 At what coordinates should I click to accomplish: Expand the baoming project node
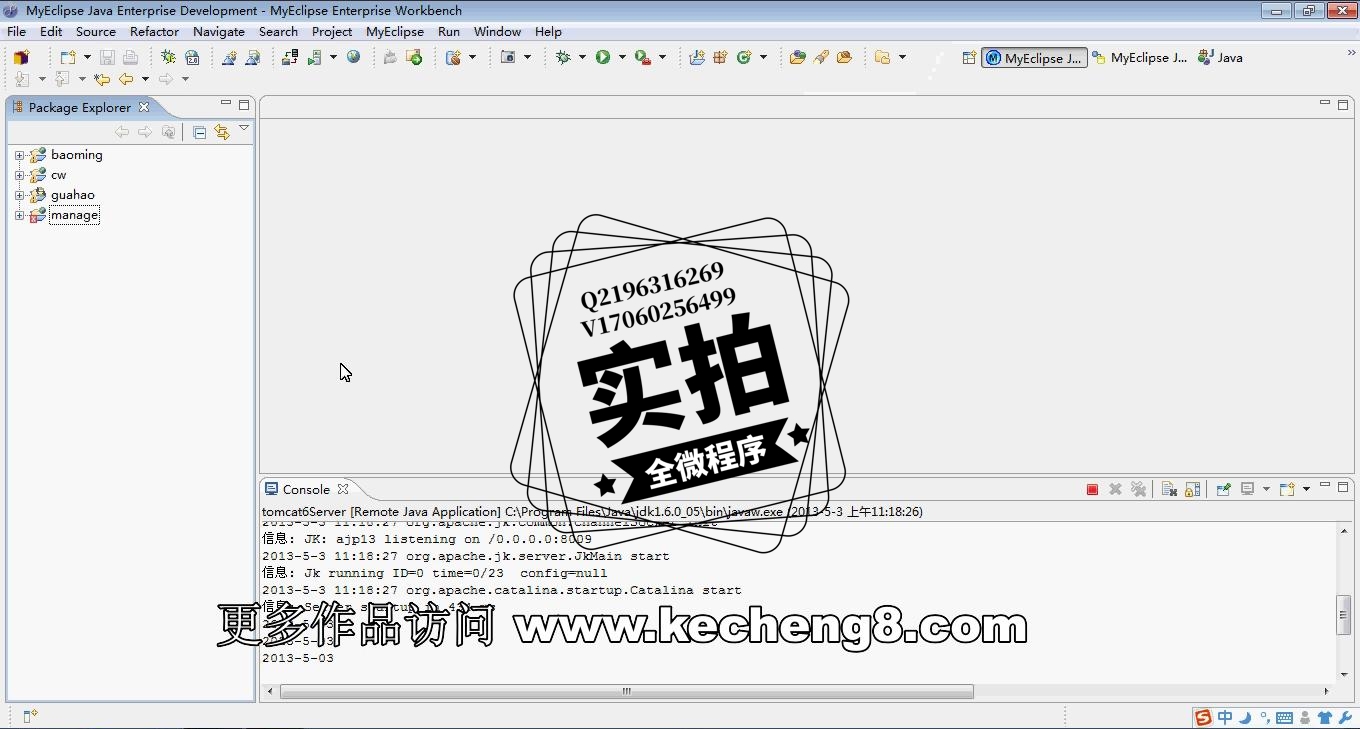tap(19, 155)
